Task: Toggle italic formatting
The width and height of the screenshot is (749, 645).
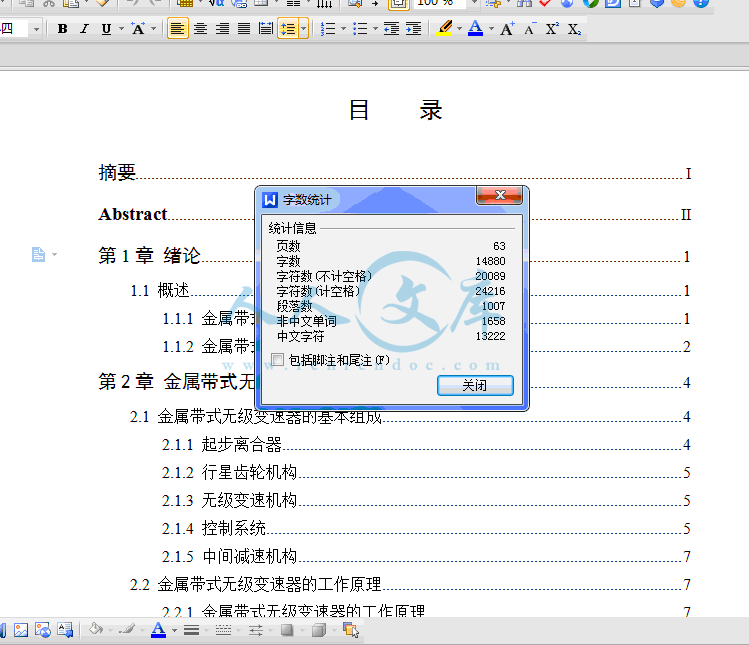Action: tap(84, 29)
